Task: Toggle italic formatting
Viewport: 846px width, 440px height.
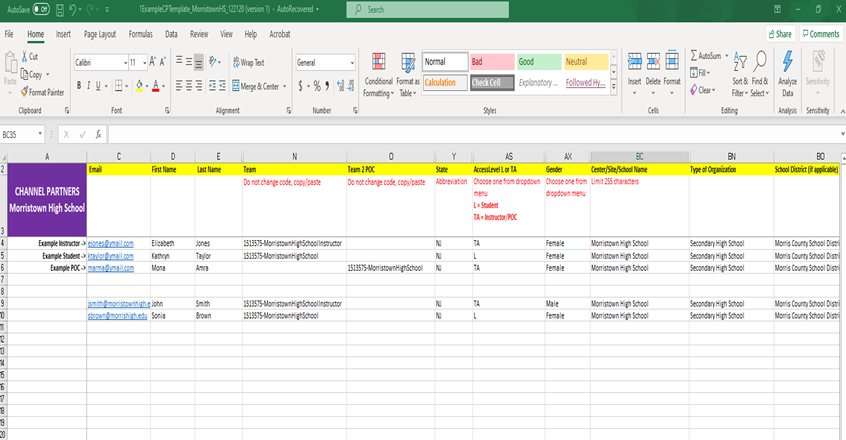Action: click(x=90, y=86)
